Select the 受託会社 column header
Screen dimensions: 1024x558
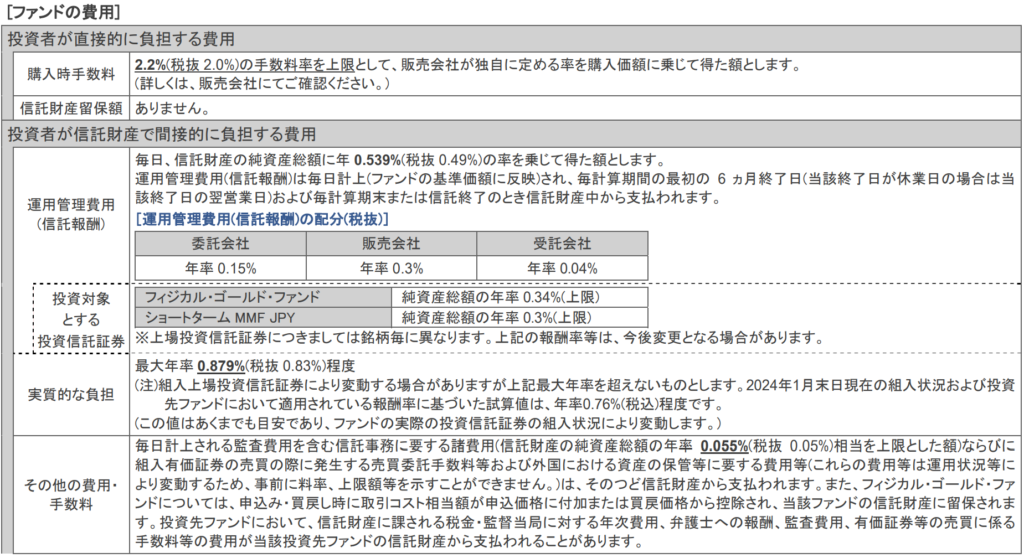[562, 244]
